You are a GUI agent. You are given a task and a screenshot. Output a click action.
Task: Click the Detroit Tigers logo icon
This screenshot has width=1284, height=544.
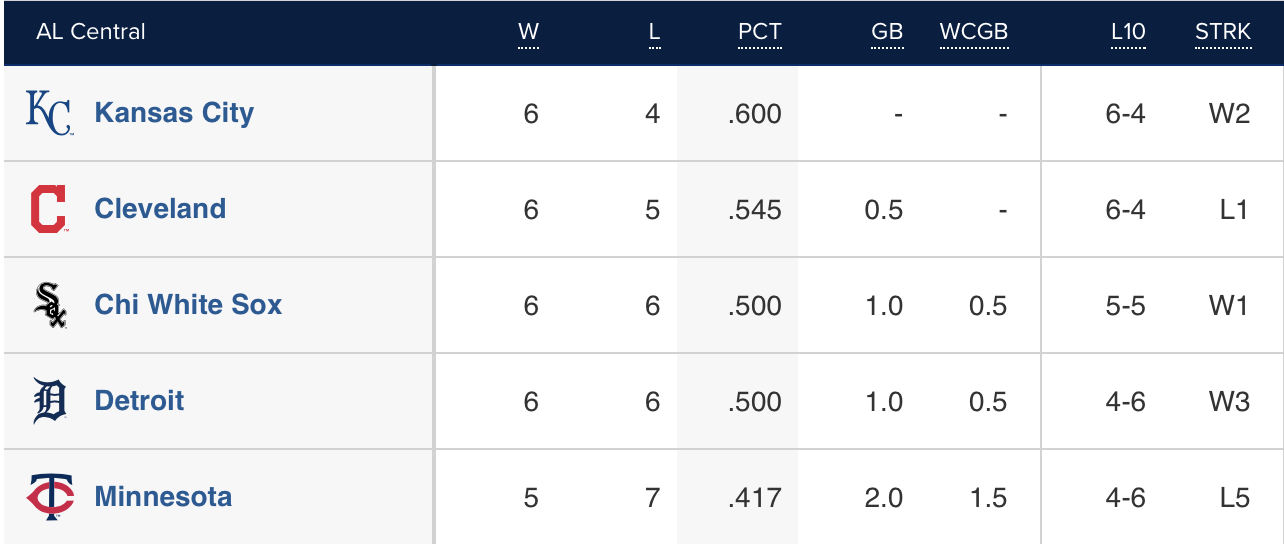pyautogui.click(x=49, y=401)
